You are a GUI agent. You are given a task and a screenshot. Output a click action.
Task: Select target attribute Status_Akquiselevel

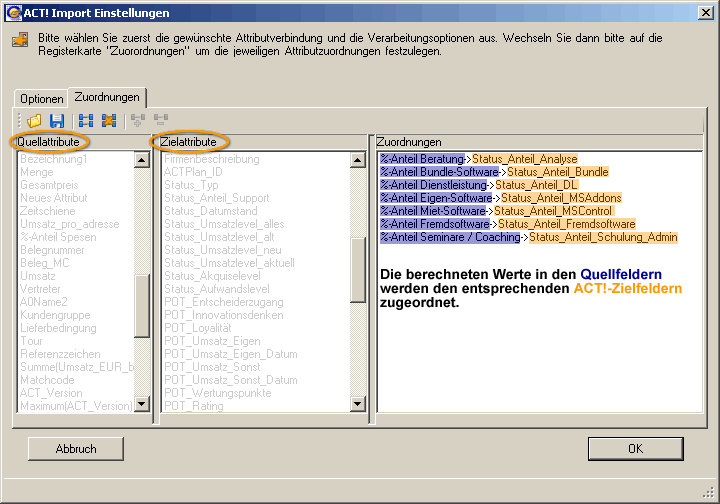(x=212, y=276)
